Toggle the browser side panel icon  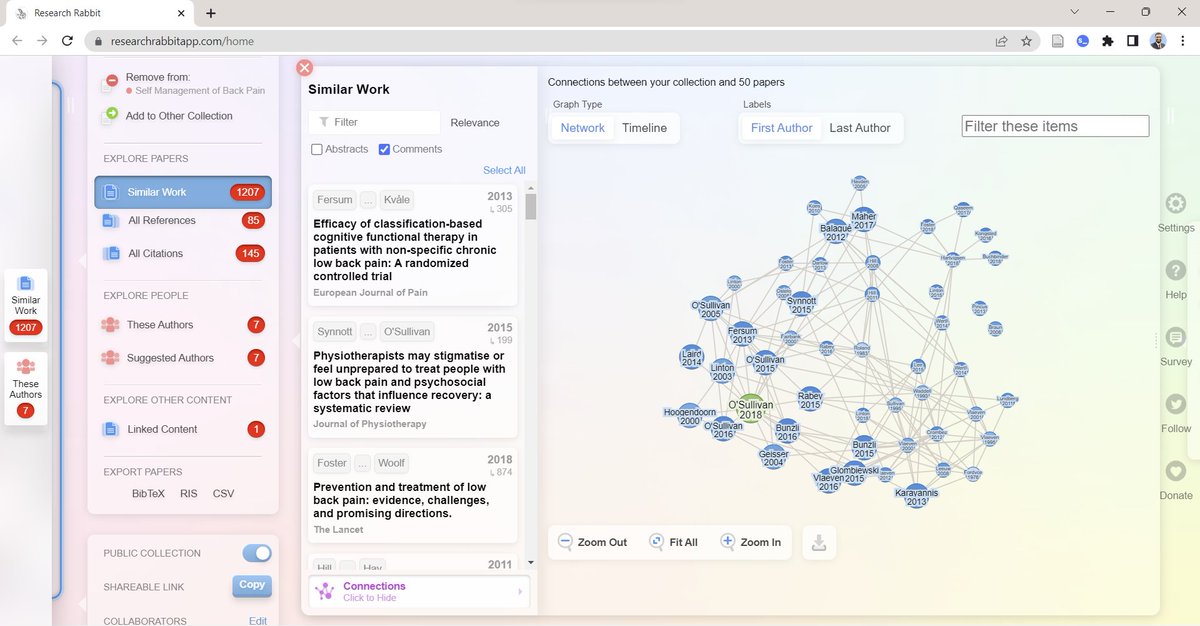click(1132, 41)
